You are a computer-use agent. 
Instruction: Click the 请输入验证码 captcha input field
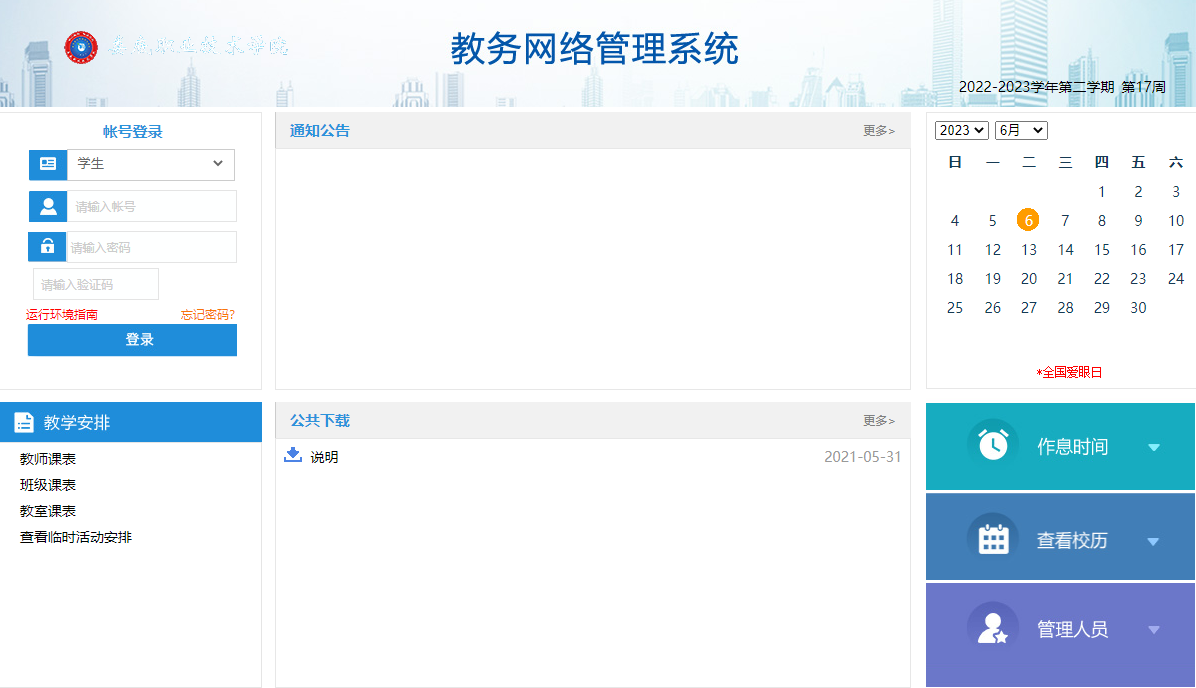point(96,285)
